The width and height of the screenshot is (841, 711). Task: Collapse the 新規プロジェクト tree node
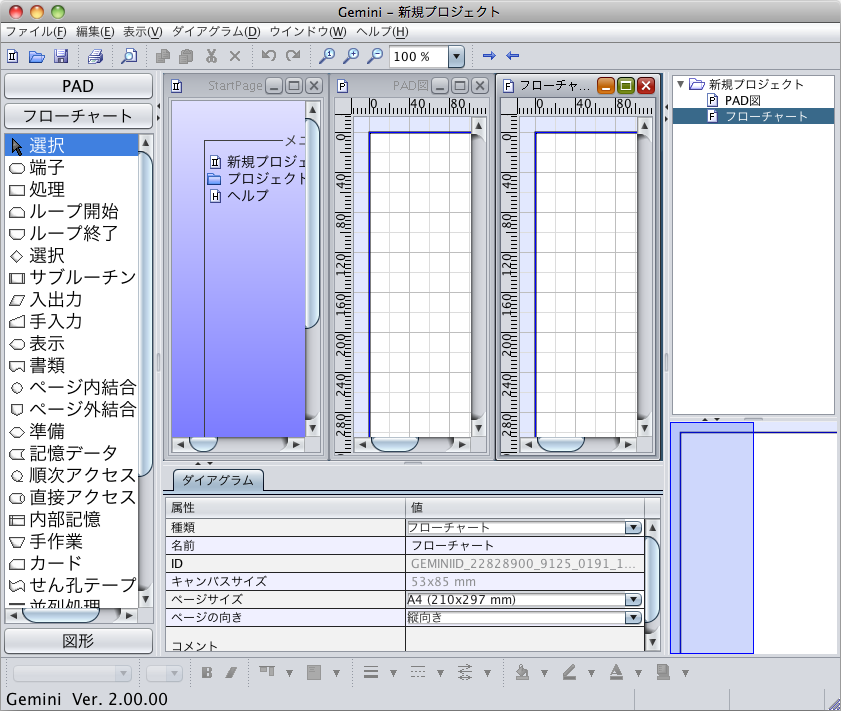click(x=680, y=84)
